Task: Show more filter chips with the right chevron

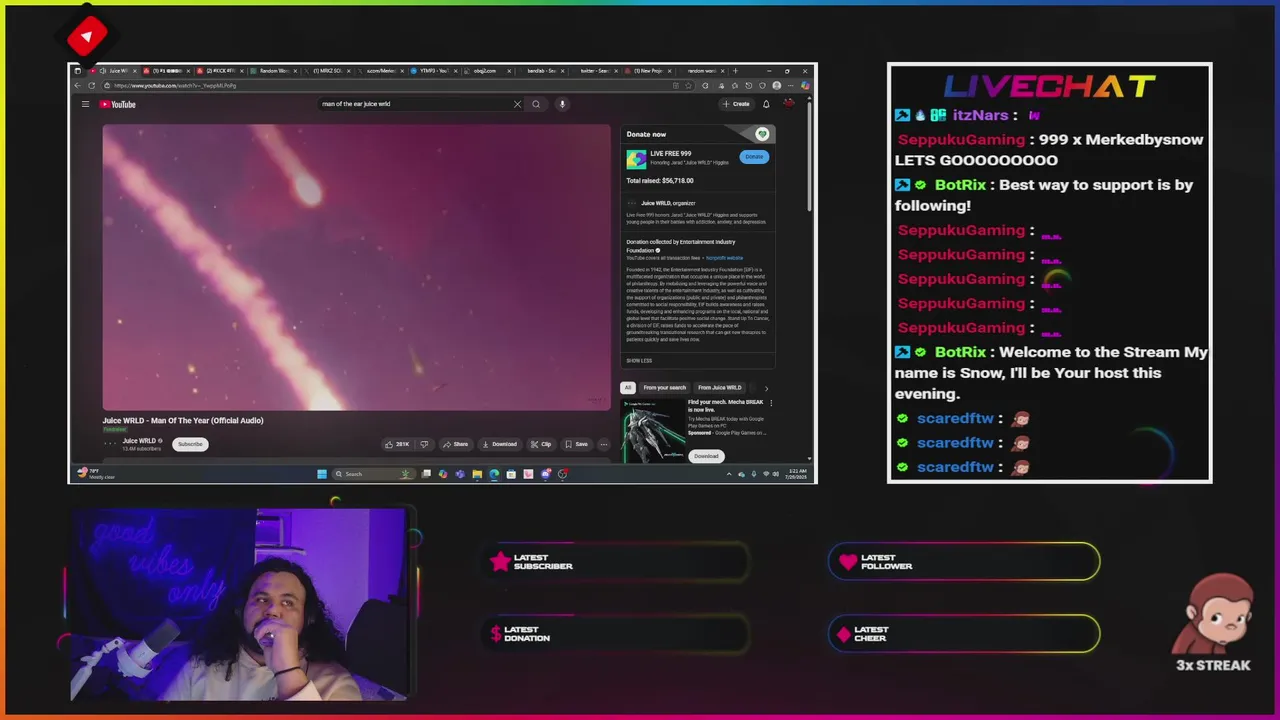Action: pos(766,388)
